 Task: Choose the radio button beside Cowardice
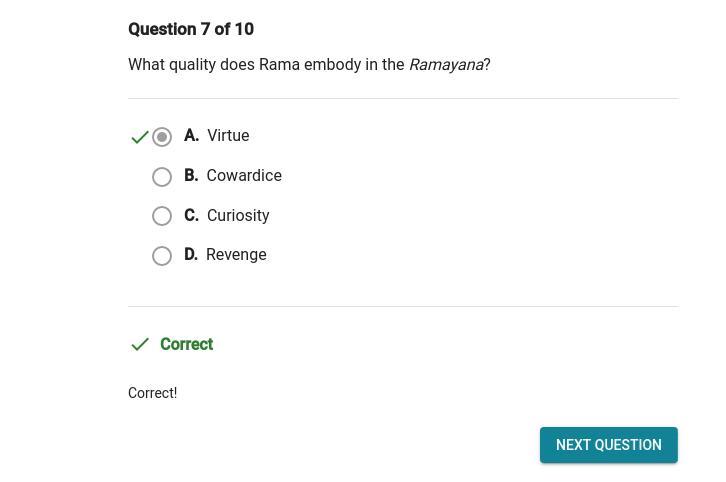click(162, 177)
